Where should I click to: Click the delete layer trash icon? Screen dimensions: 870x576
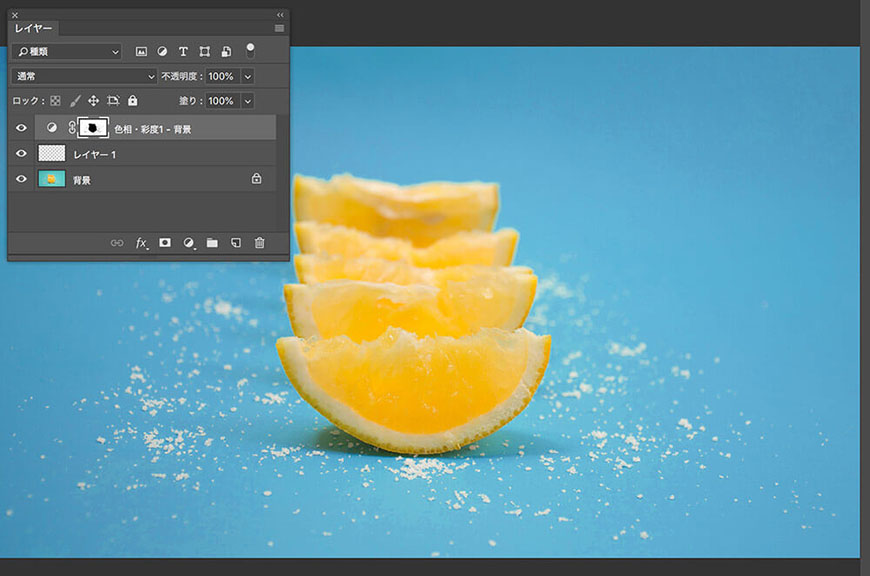coord(259,243)
